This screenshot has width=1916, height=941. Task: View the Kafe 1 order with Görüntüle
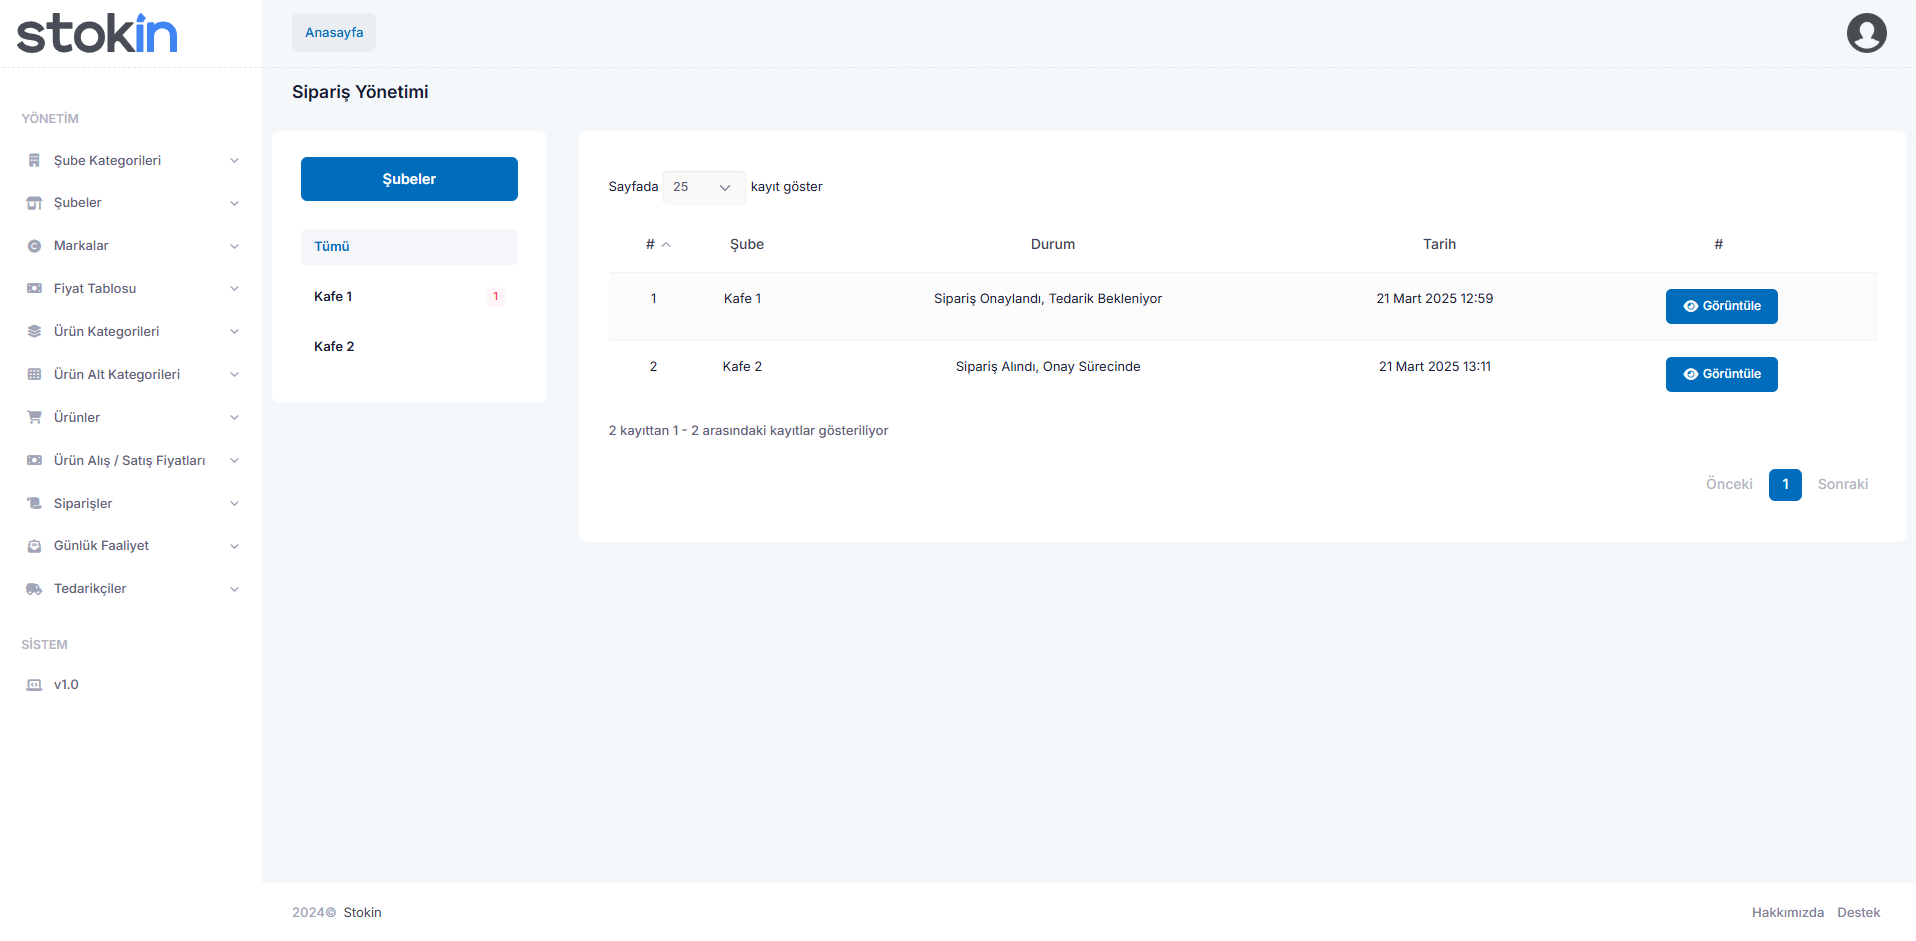click(1720, 306)
